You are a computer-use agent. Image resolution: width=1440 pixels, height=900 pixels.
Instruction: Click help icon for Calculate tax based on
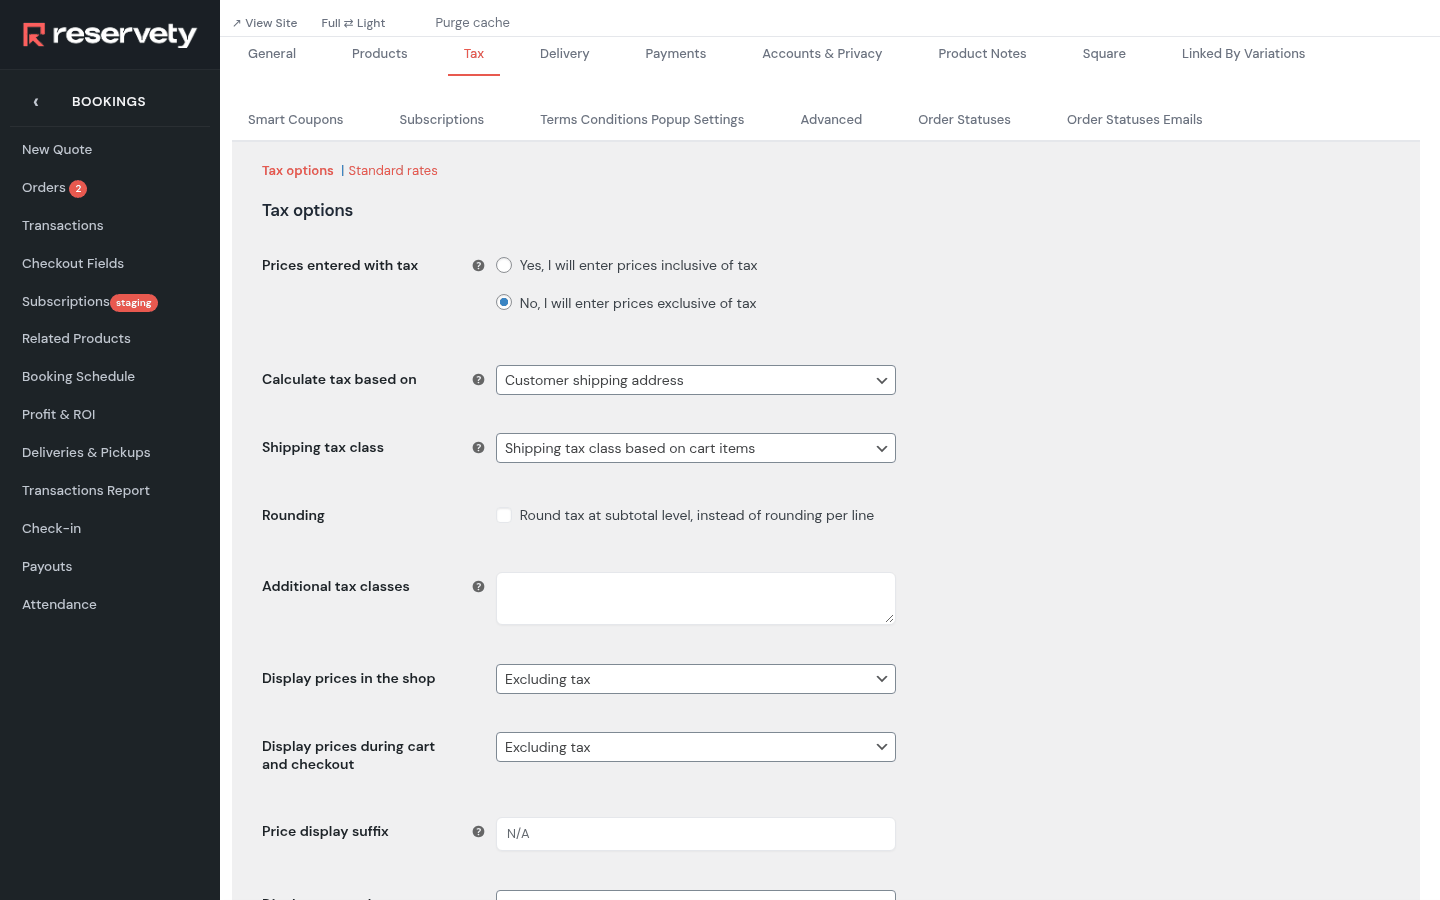click(x=478, y=380)
